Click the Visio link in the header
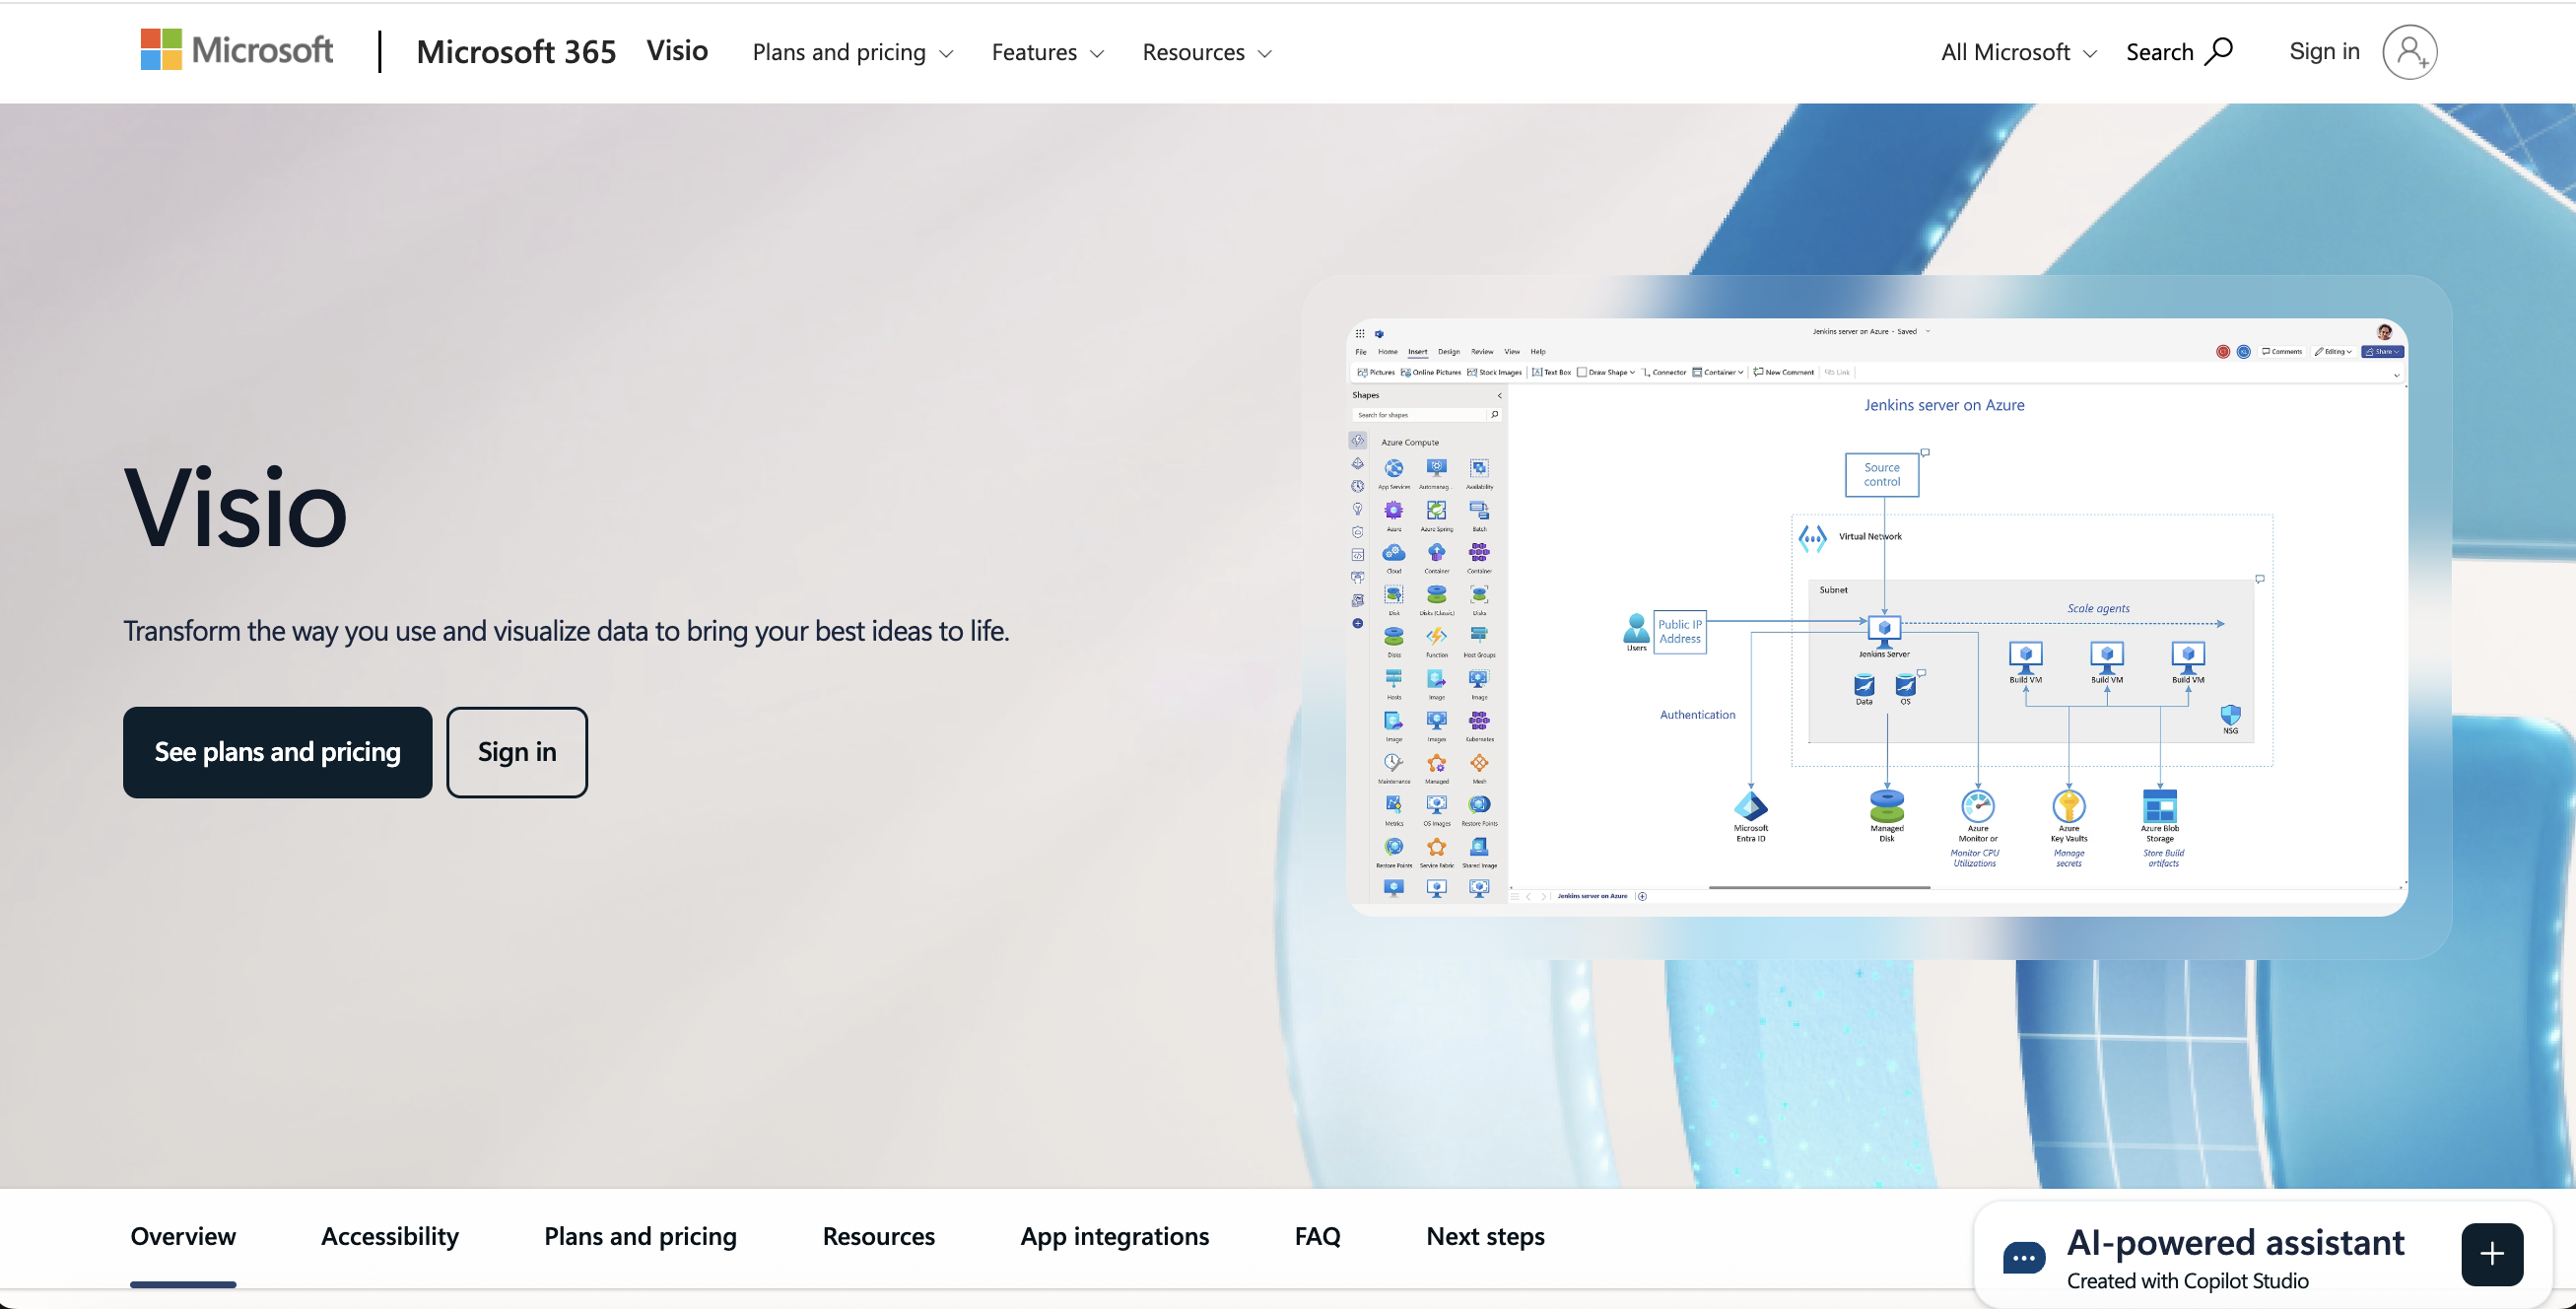This screenshot has width=2576, height=1309. pos(677,50)
